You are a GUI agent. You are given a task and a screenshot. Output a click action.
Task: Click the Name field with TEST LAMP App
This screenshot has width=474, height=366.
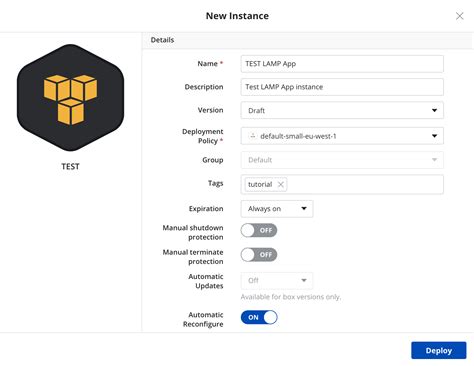(x=342, y=64)
